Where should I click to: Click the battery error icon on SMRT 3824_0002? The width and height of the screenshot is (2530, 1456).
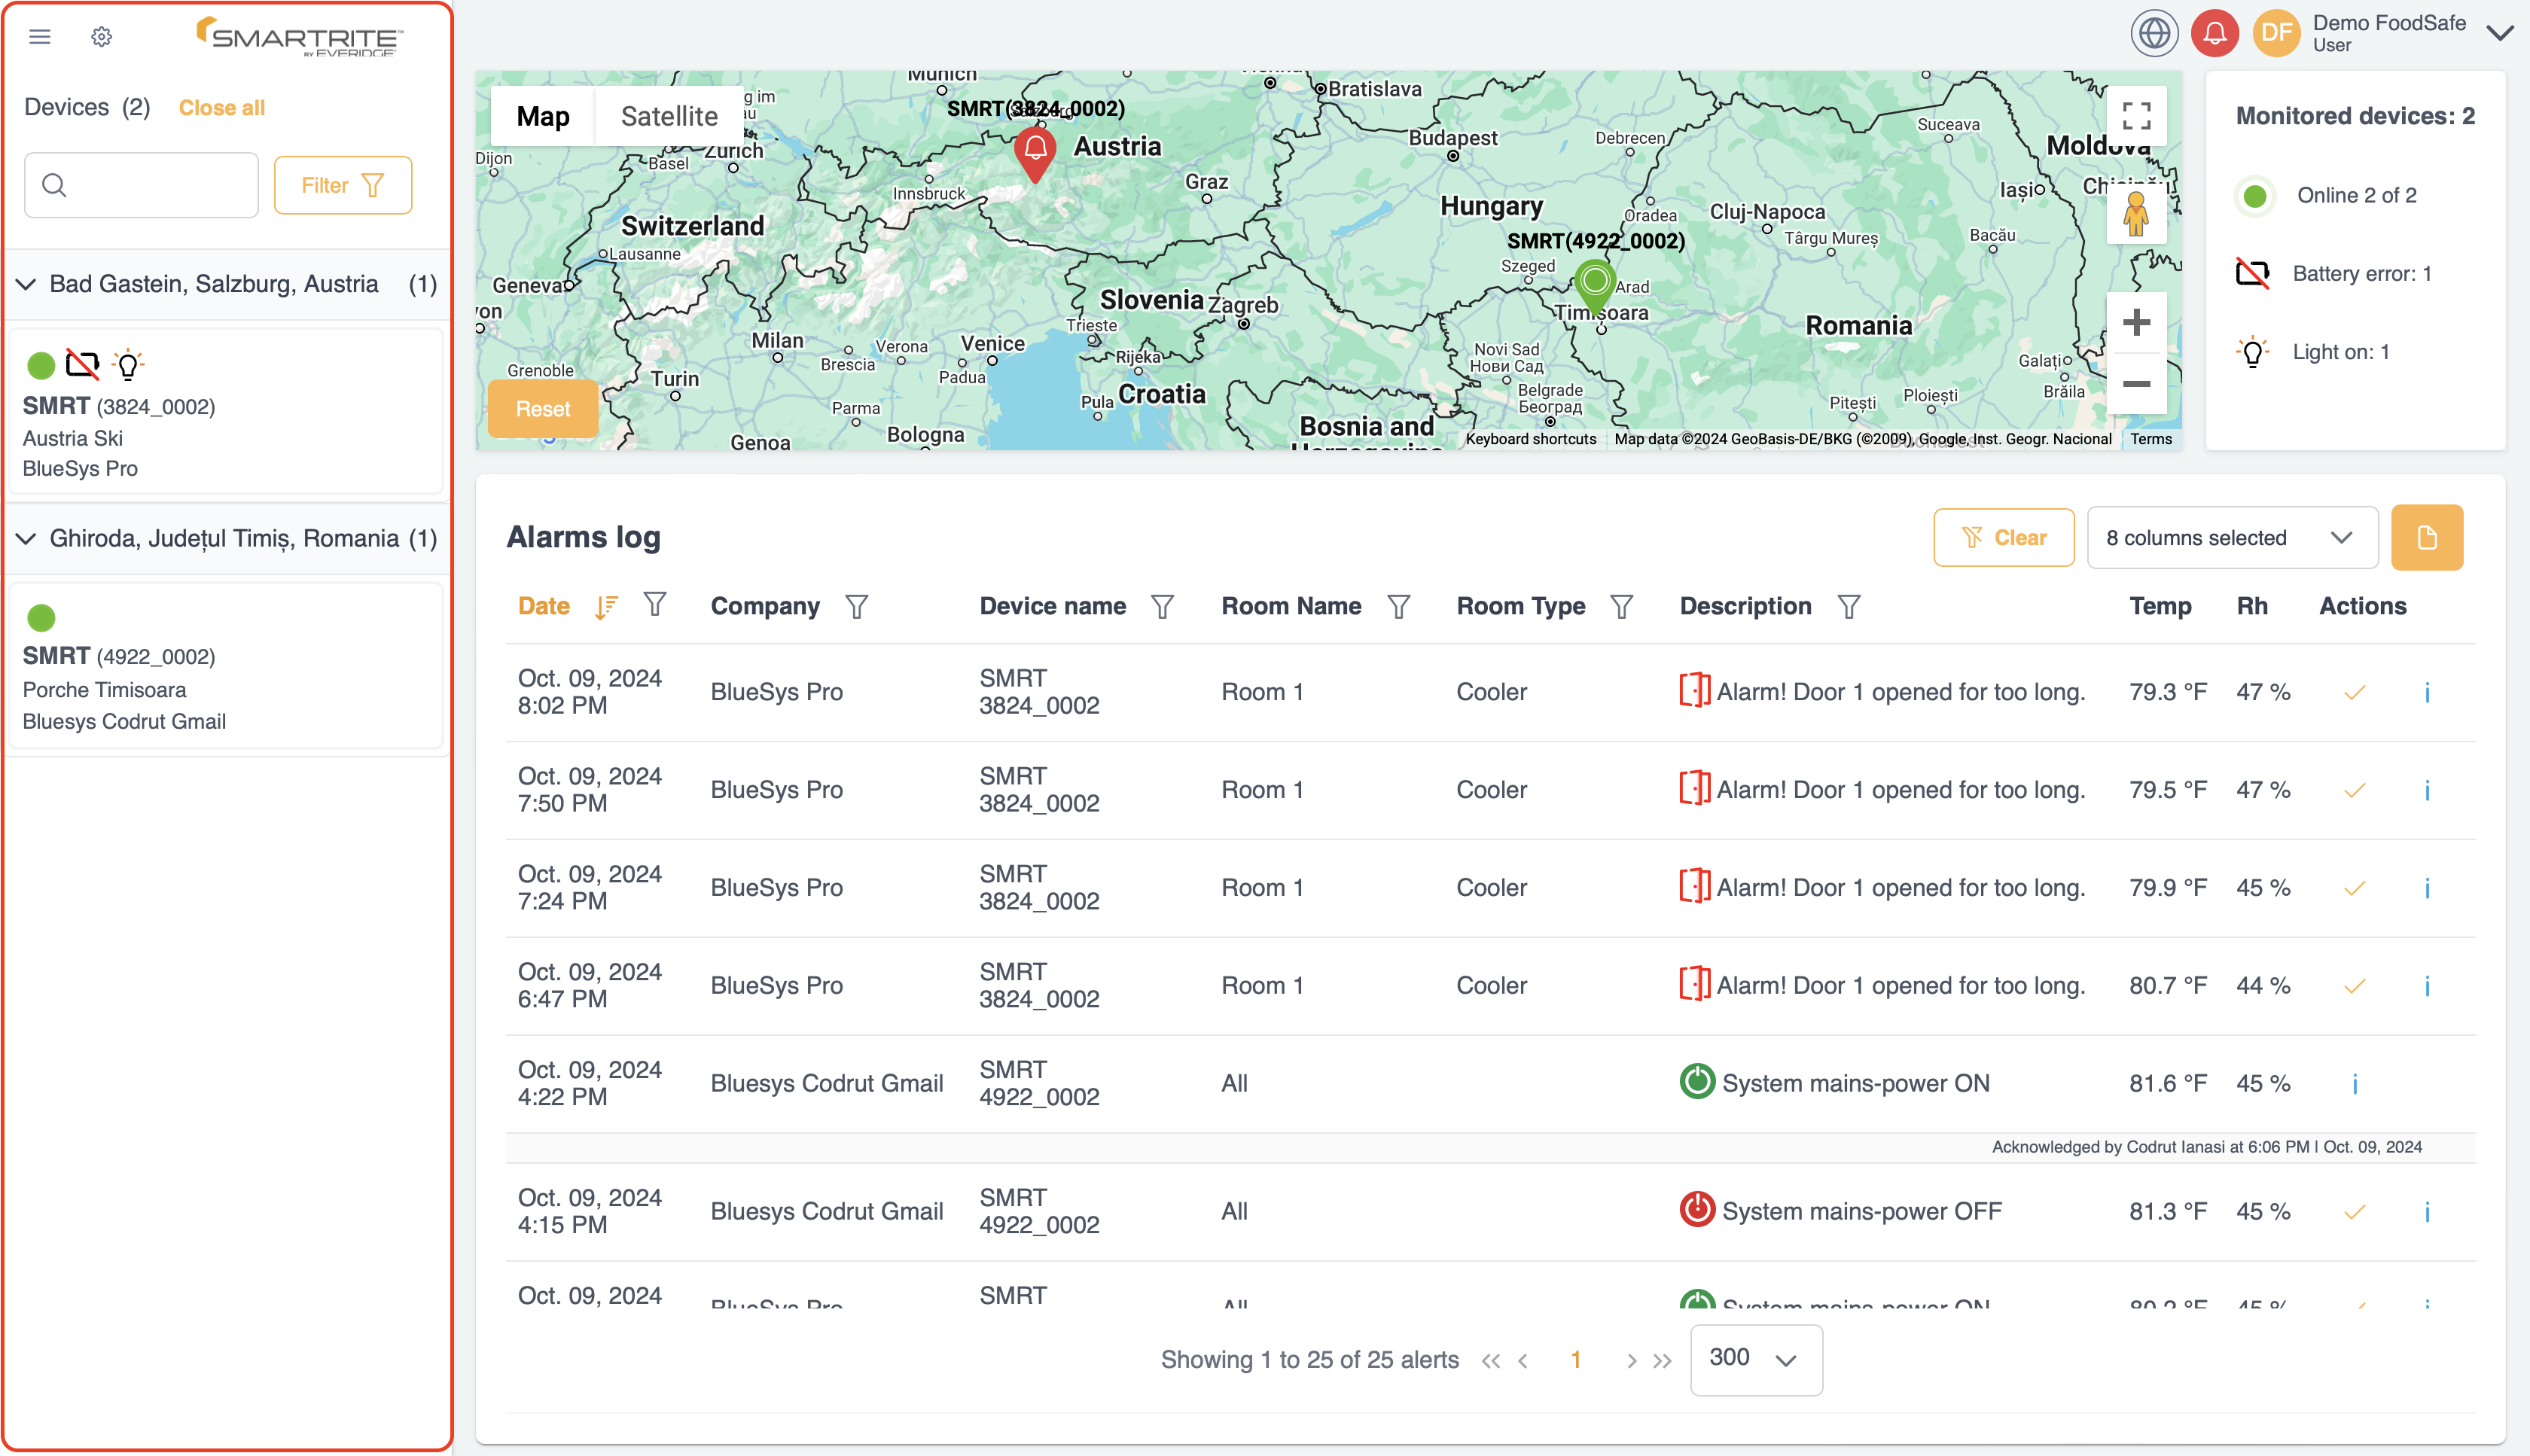pos(83,365)
